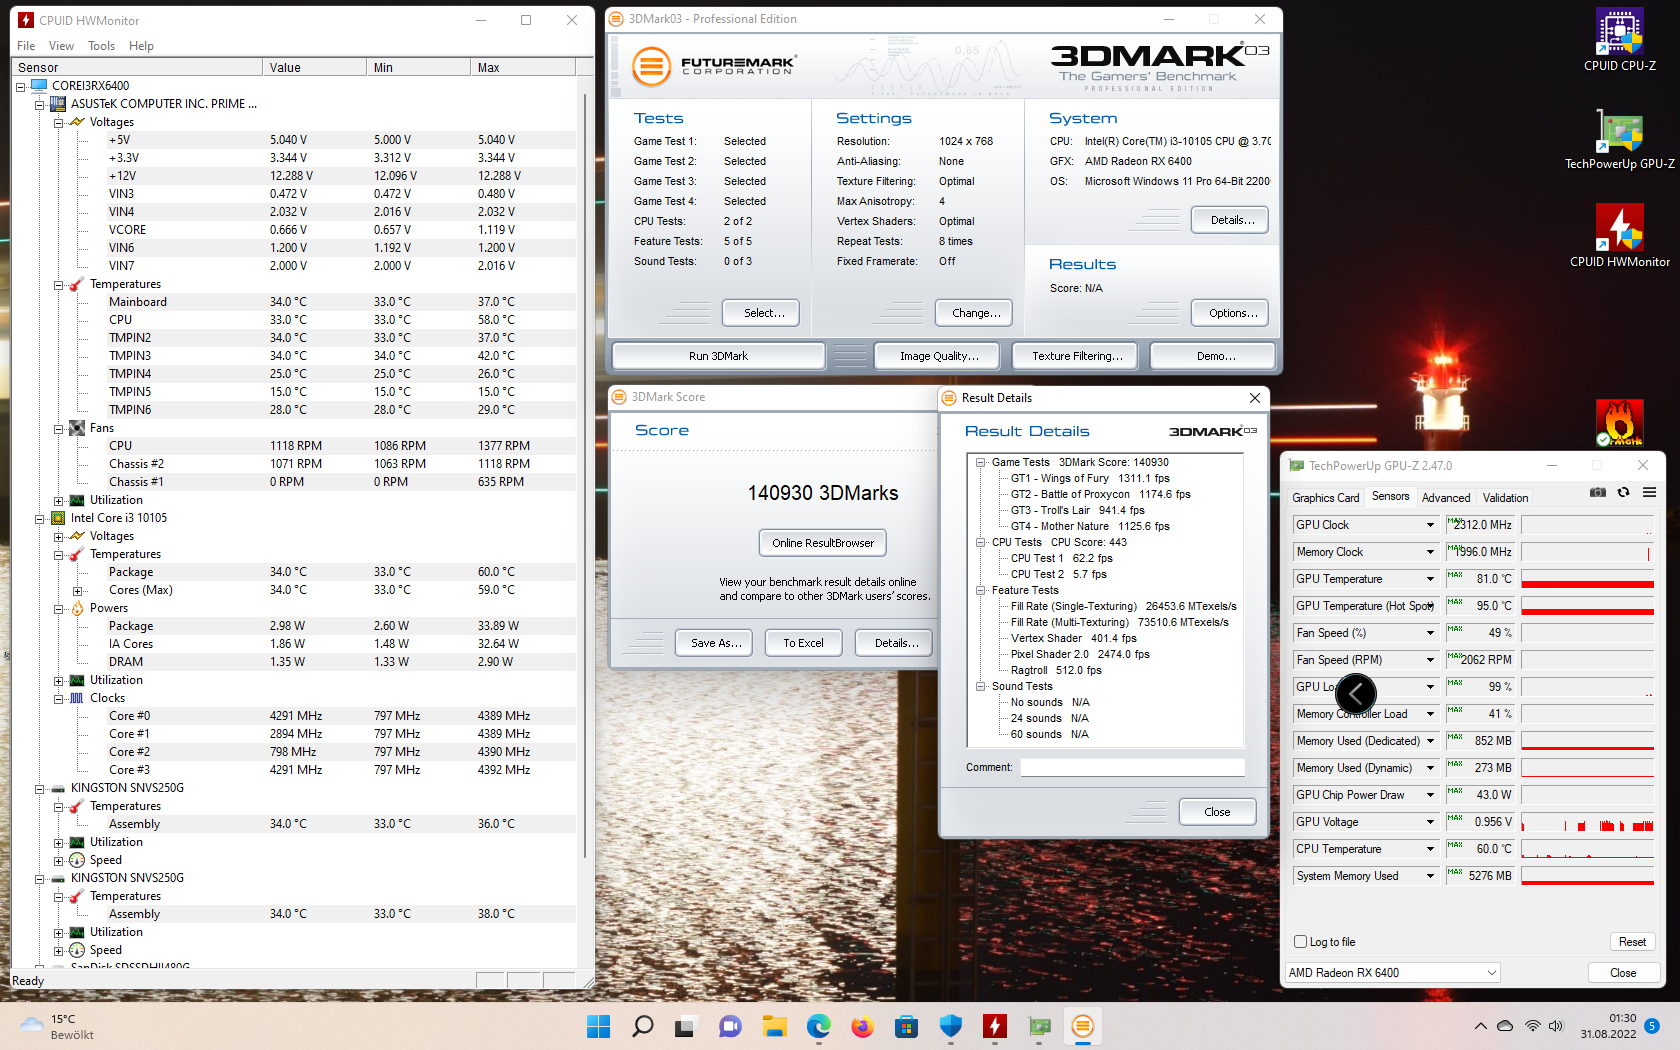
Task: Launch Chat from the taskbar
Action: tap(730, 1026)
